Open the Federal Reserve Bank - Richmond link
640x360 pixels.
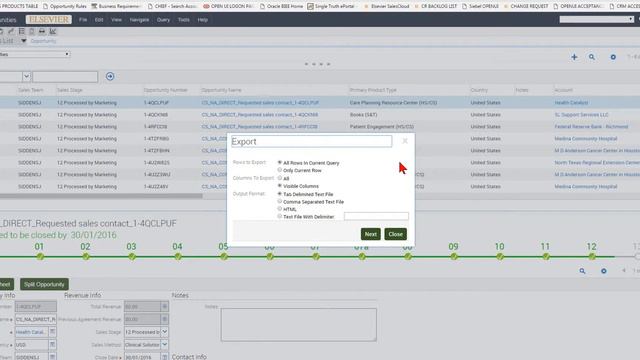[591, 127]
